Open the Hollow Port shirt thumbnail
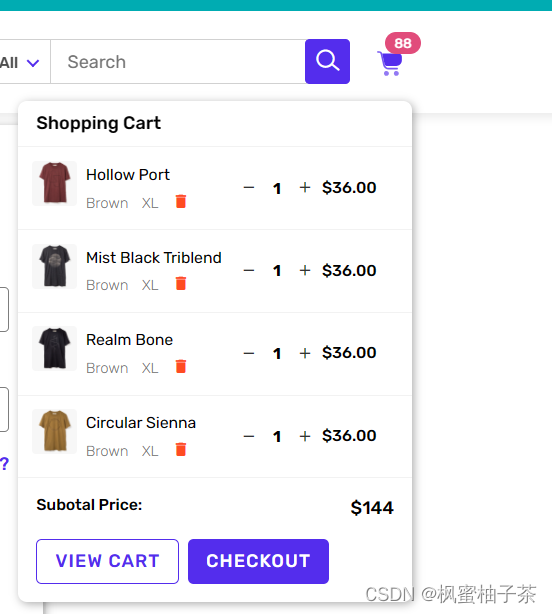 54,183
